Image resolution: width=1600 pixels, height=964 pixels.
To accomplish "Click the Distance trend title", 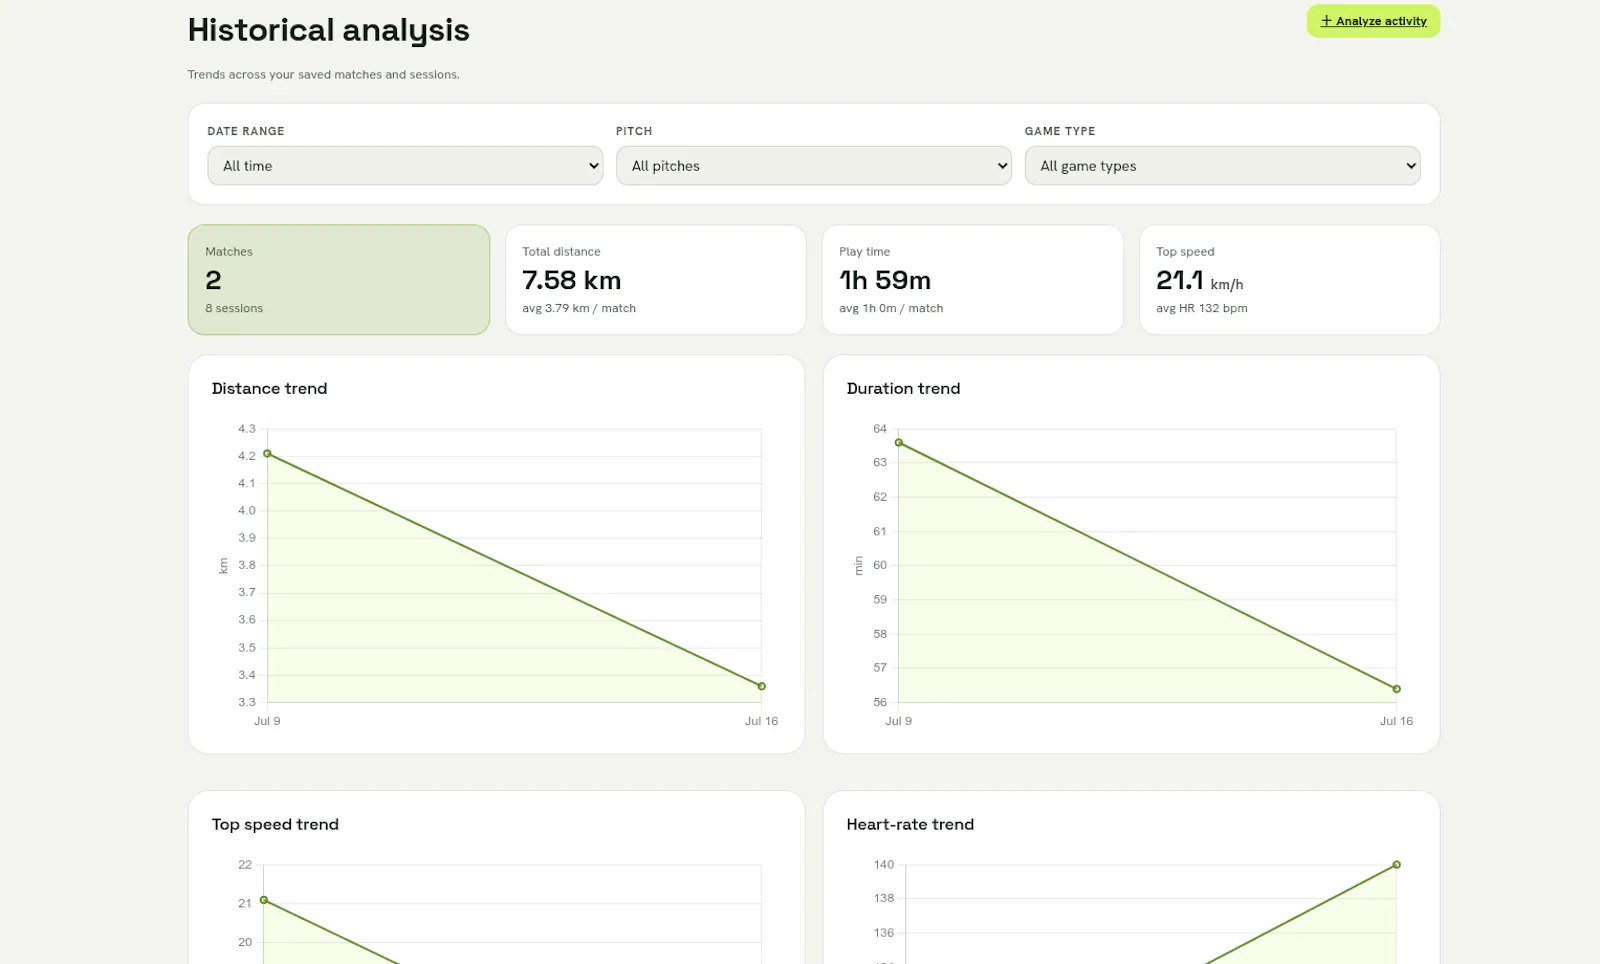I will 269,389.
